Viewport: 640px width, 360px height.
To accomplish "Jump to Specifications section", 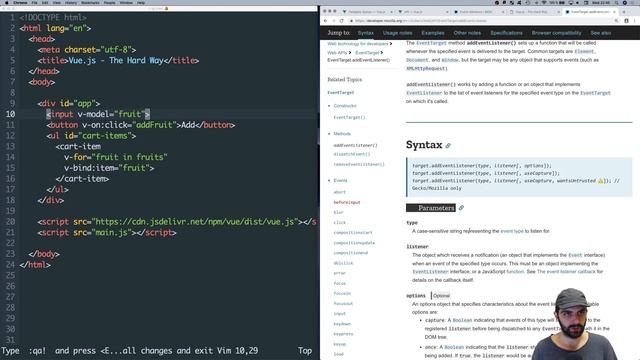I will coord(506,33).
